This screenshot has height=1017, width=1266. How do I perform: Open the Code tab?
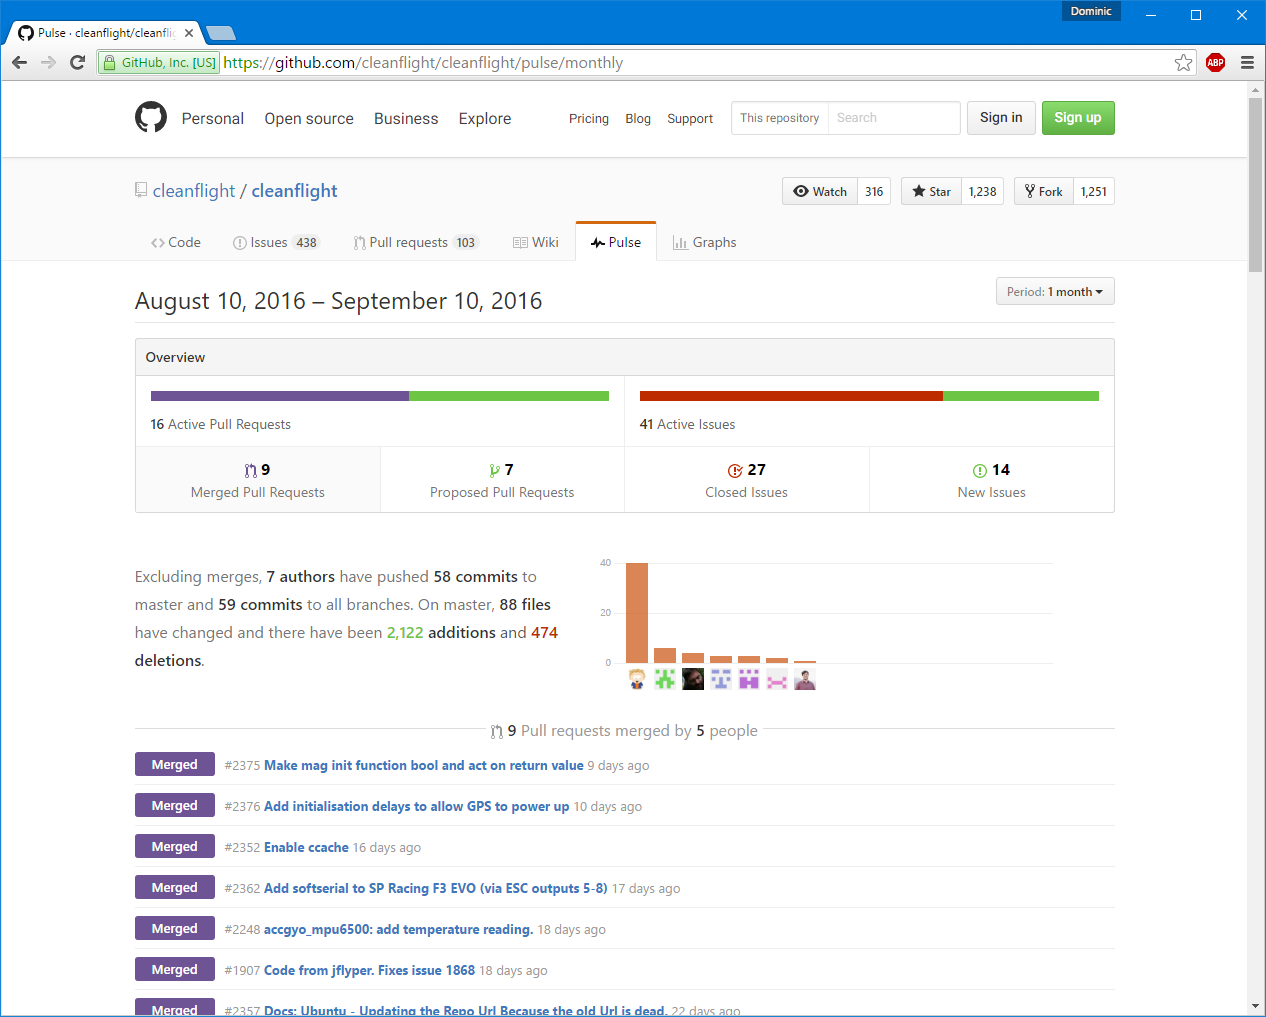(x=176, y=242)
